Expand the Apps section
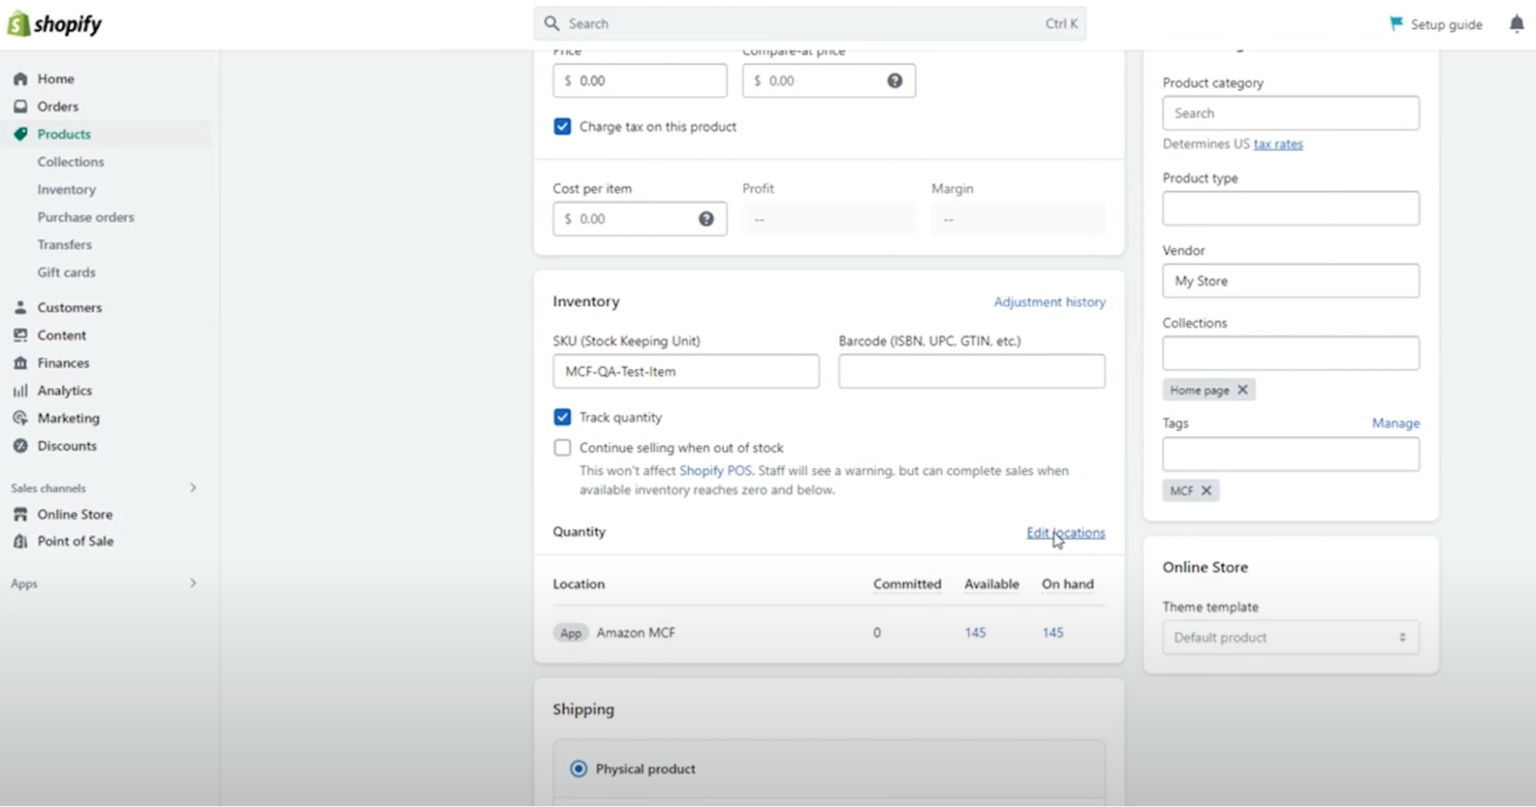Image resolution: width=1536 pixels, height=807 pixels. [x=193, y=583]
